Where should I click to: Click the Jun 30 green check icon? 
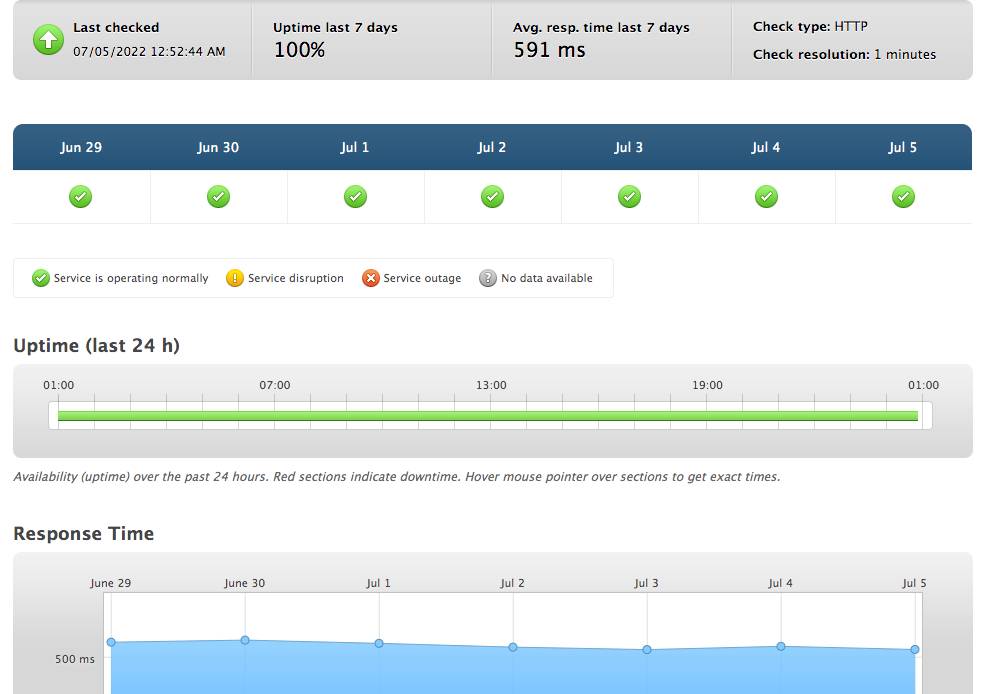tap(218, 197)
